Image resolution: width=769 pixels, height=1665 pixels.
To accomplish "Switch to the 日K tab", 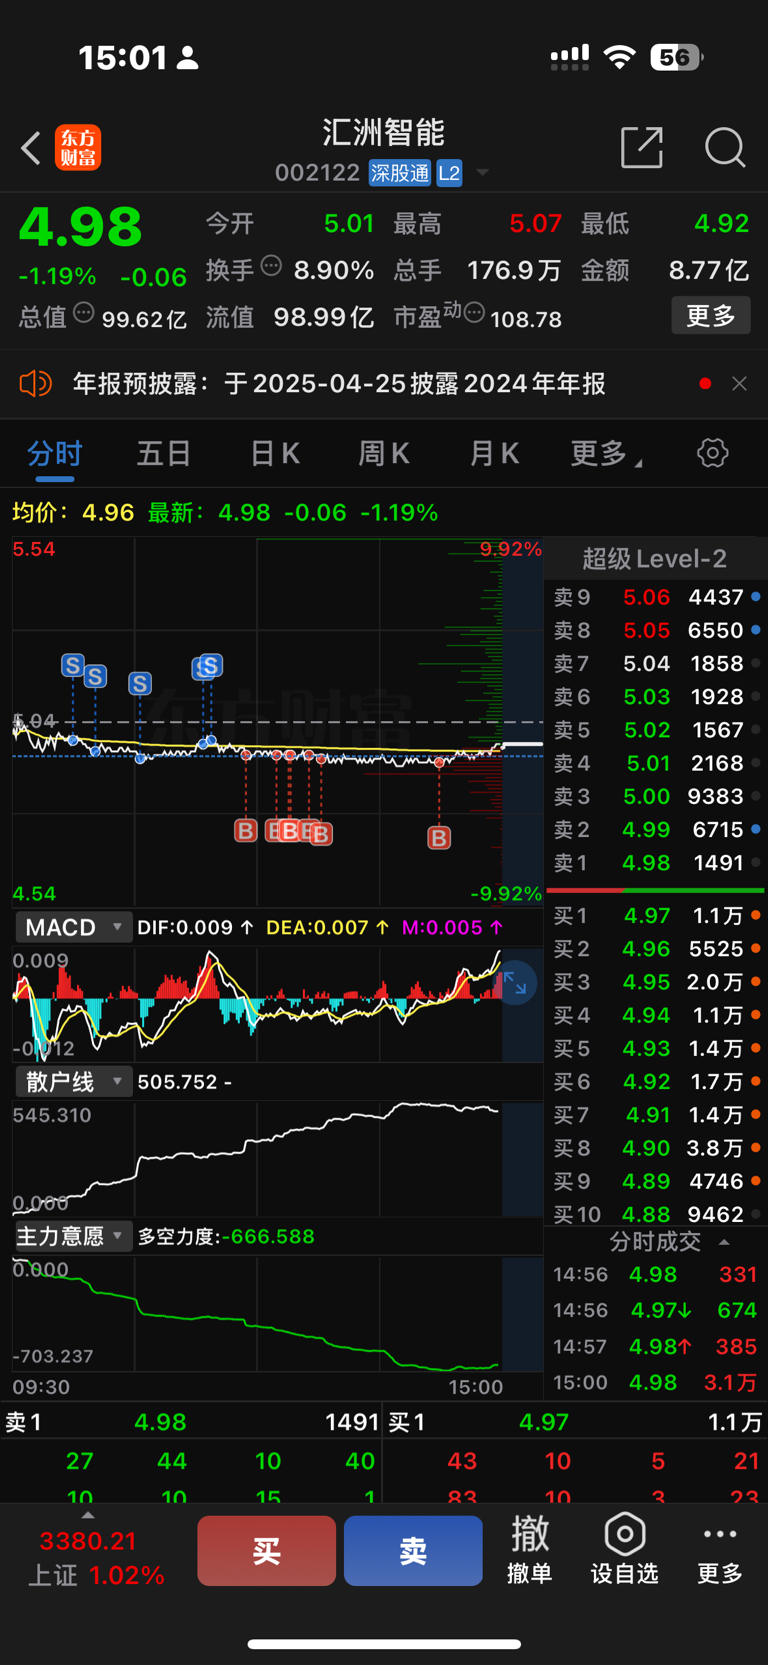I will [275, 454].
